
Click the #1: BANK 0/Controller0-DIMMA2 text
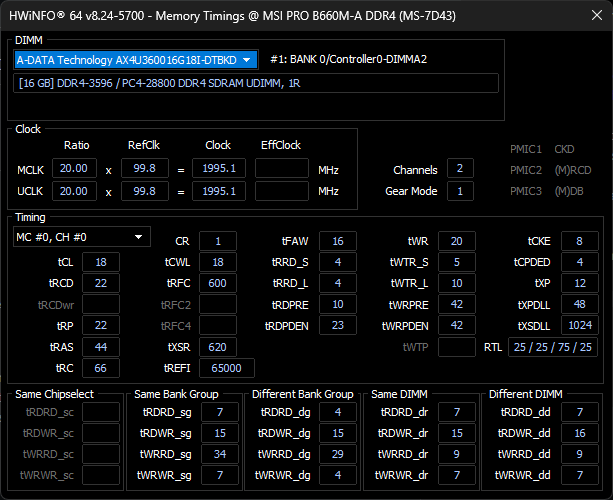[348, 59]
